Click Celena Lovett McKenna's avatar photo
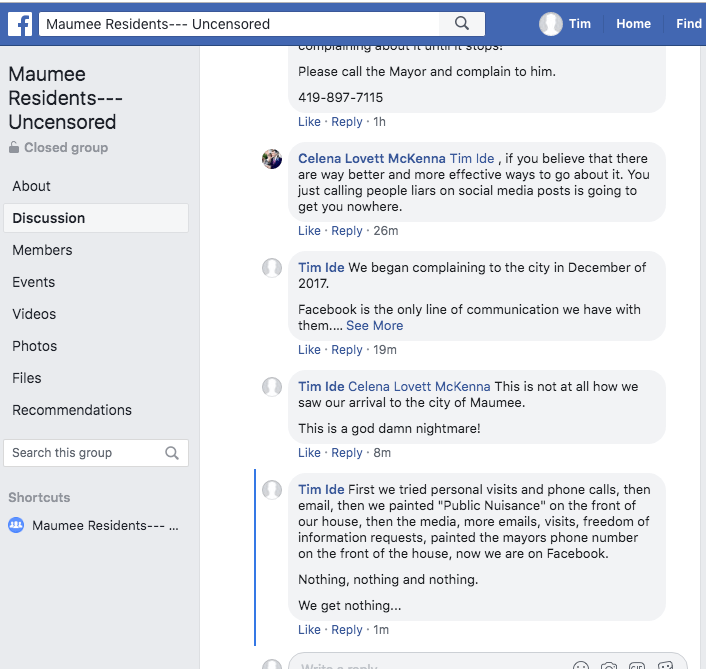Image resolution: width=706 pixels, height=669 pixels. [272, 159]
